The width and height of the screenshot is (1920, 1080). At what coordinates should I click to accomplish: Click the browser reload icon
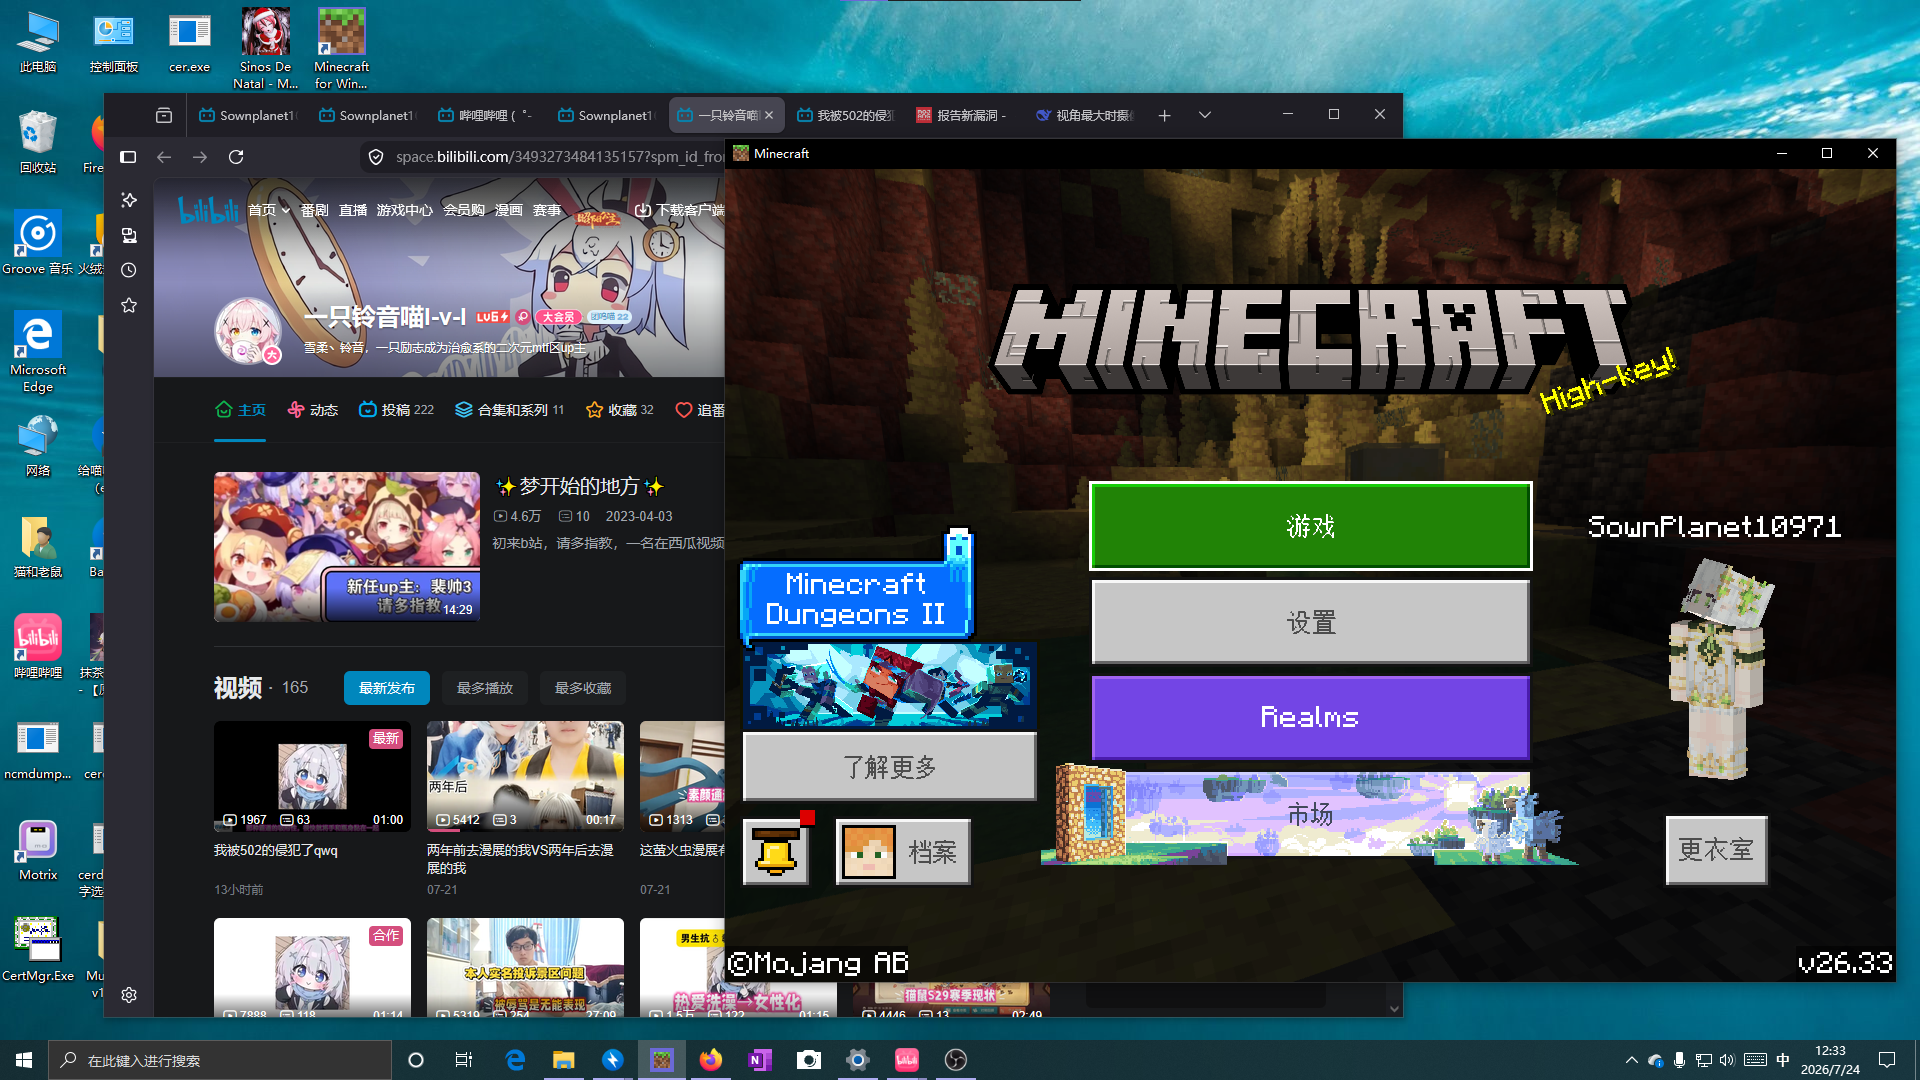(236, 157)
